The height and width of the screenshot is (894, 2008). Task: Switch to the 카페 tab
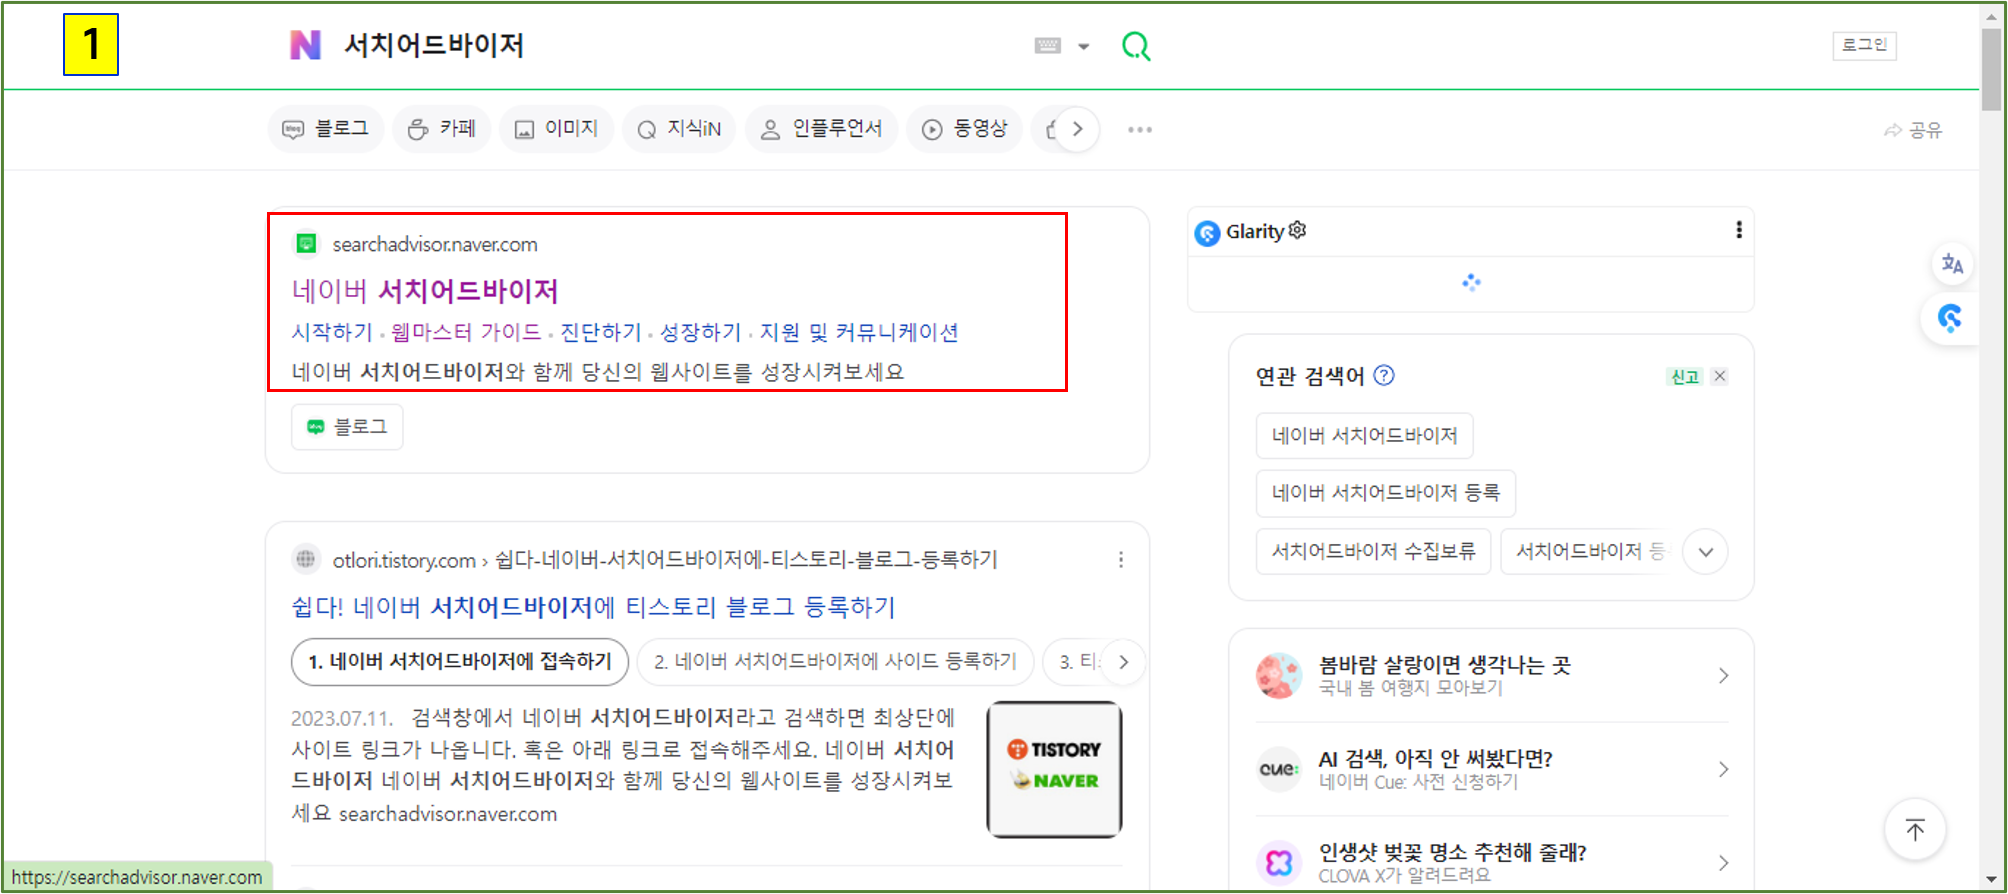tap(442, 129)
